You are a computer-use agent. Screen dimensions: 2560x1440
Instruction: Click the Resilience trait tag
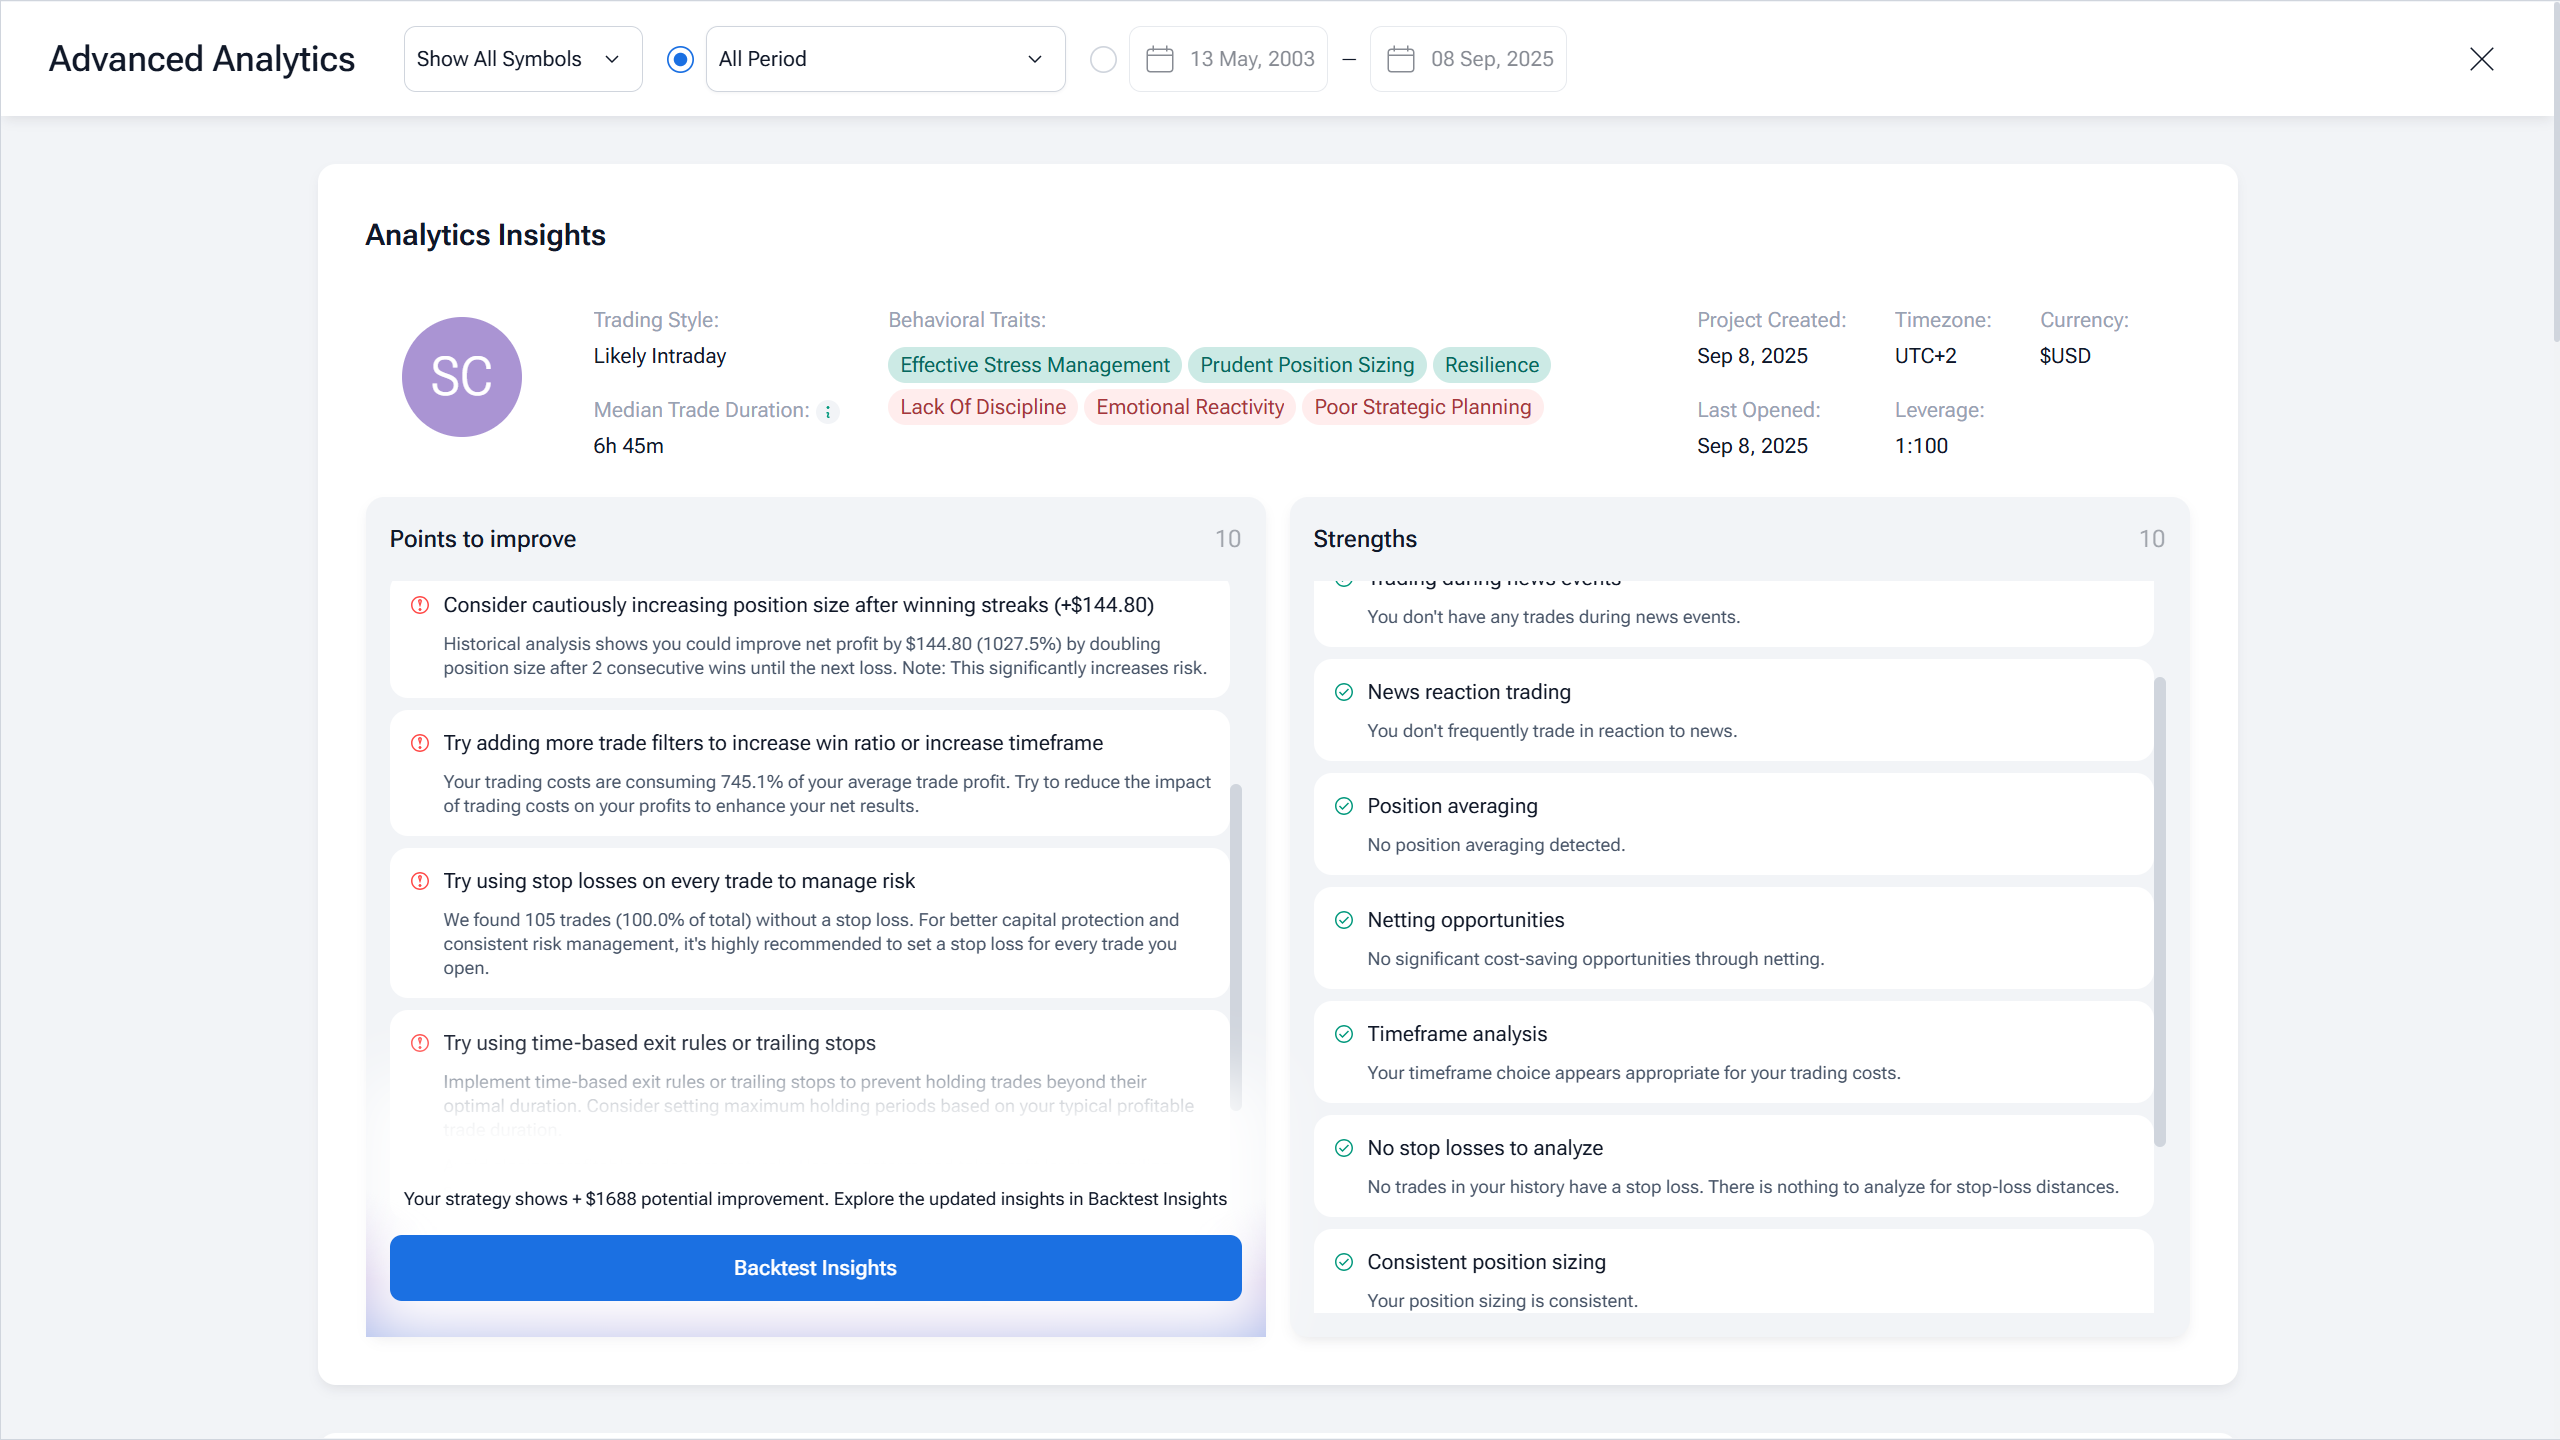tap(1491, 365)
